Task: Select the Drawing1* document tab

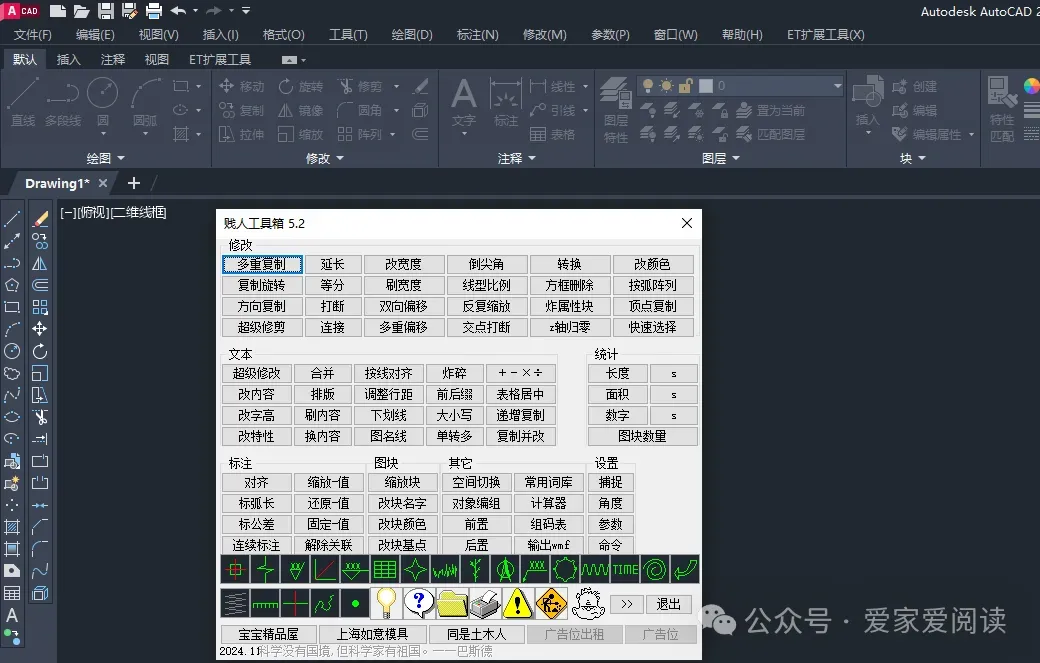Action: 57,183
